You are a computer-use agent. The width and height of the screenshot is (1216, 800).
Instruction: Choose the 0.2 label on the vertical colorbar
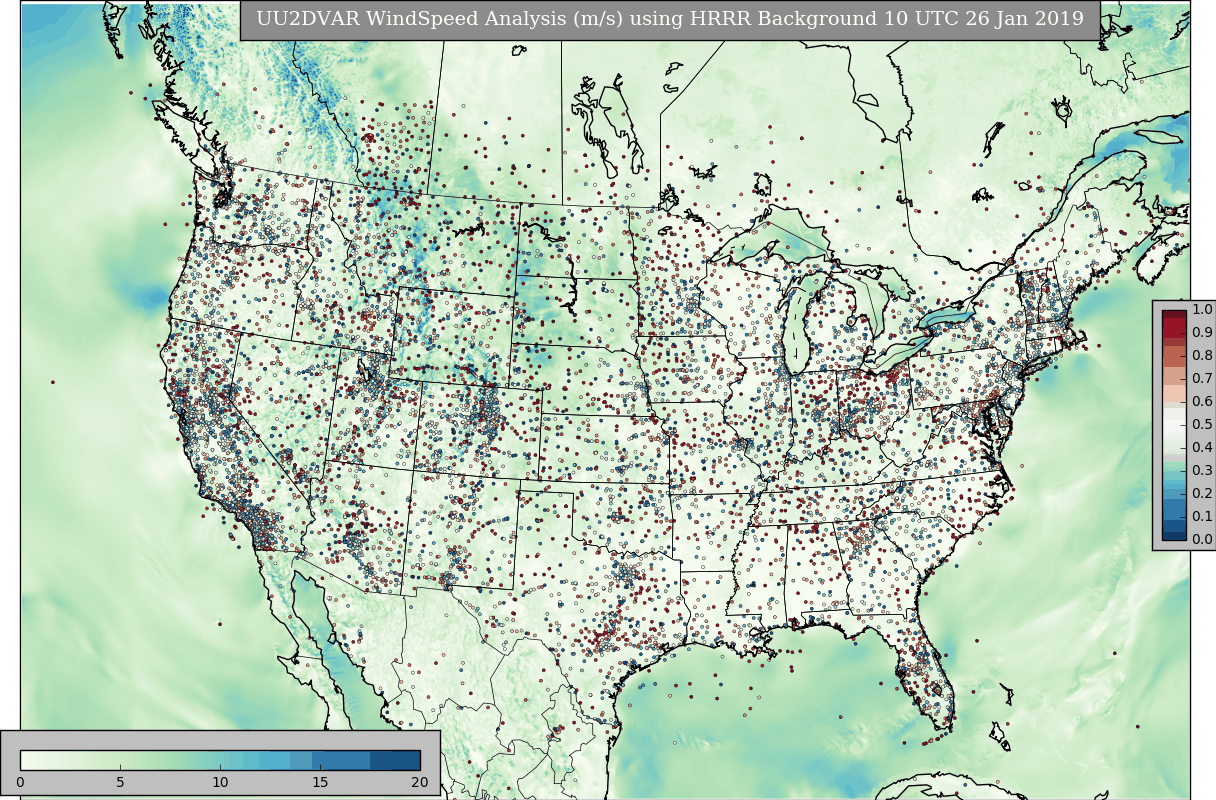point(1201,494)
